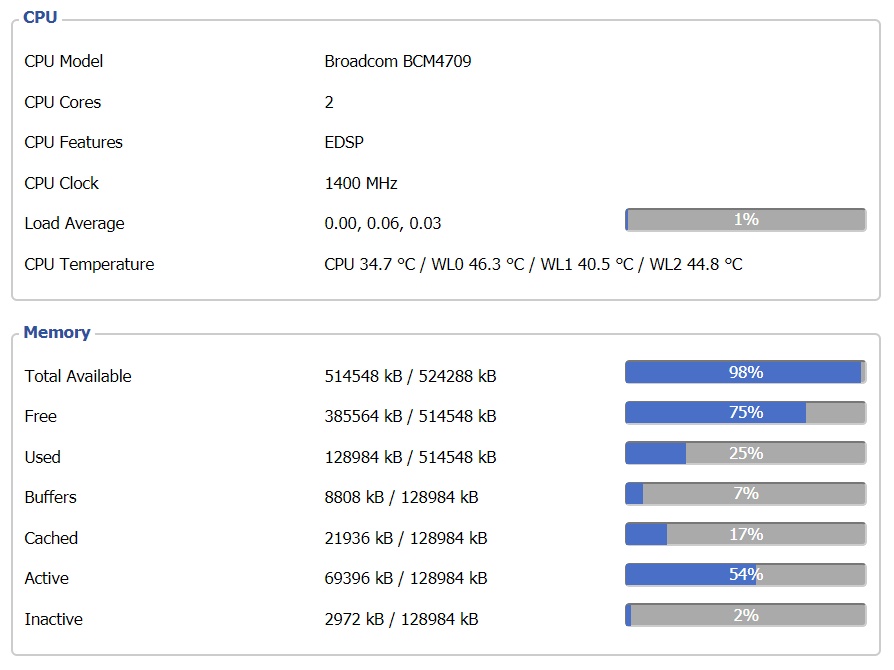Select the EDSP feature value
The height and width of the screenshot is (670, 894).
coord(344,142)
